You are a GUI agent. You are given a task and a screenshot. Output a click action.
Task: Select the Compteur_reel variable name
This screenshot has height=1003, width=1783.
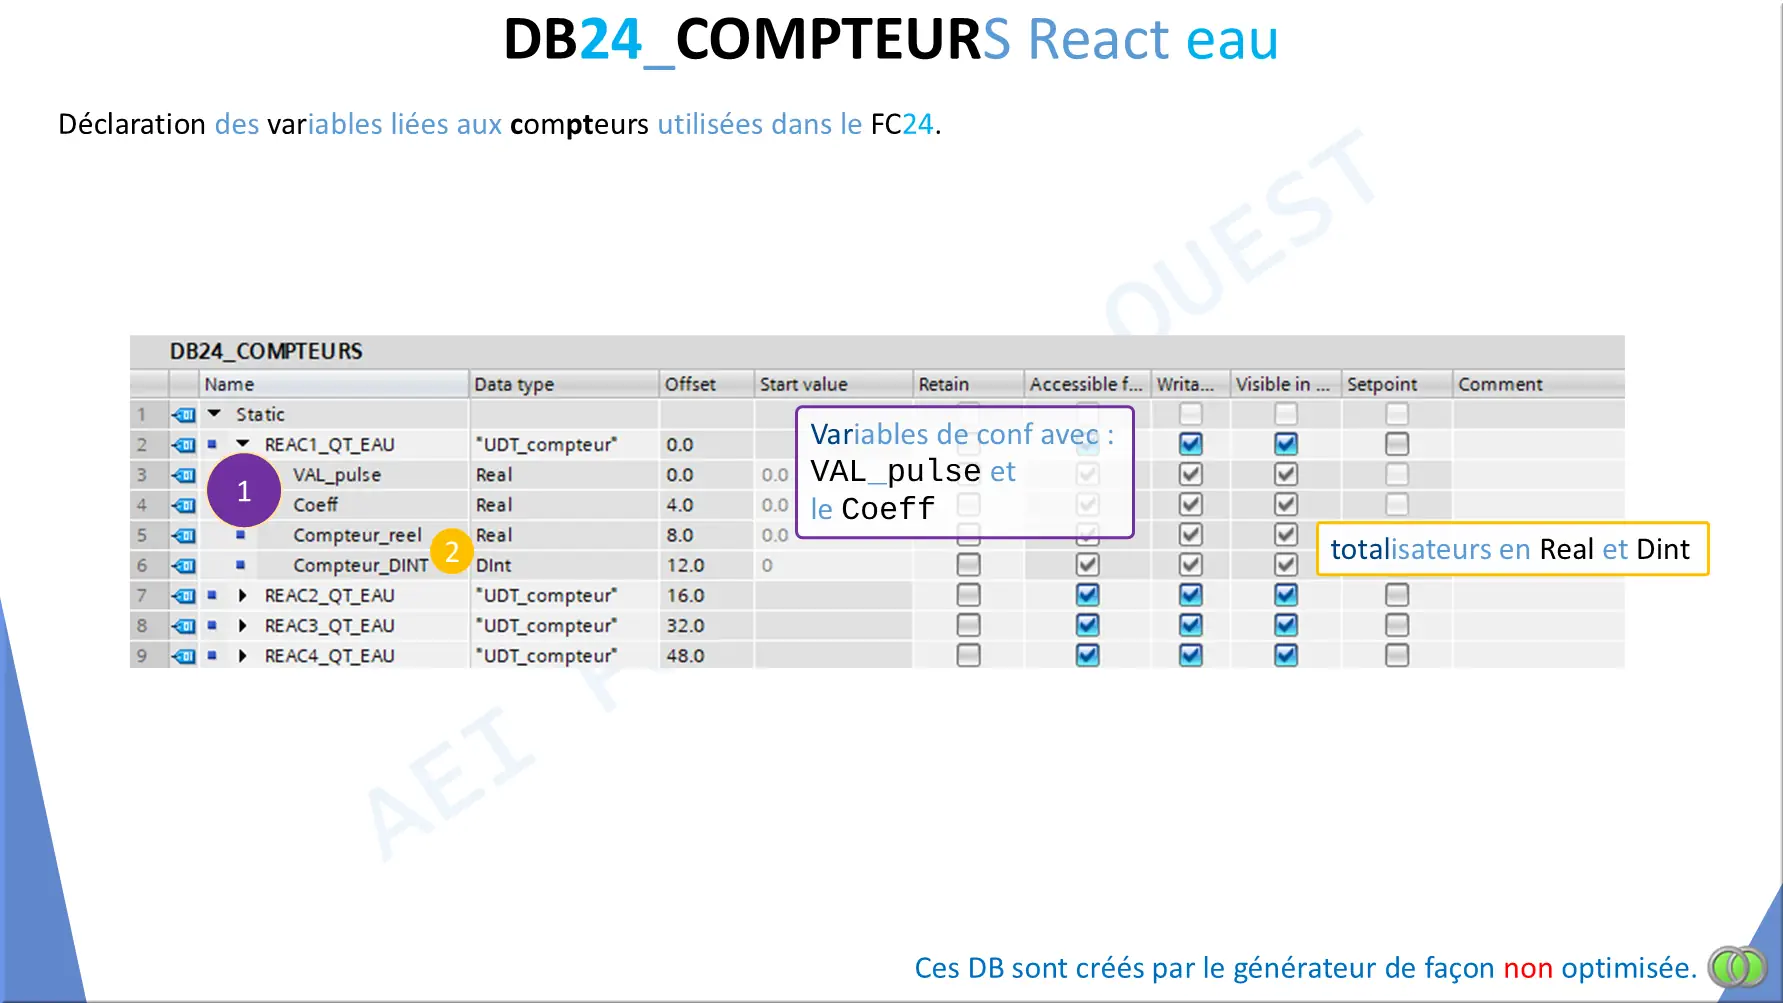(357, 535)
